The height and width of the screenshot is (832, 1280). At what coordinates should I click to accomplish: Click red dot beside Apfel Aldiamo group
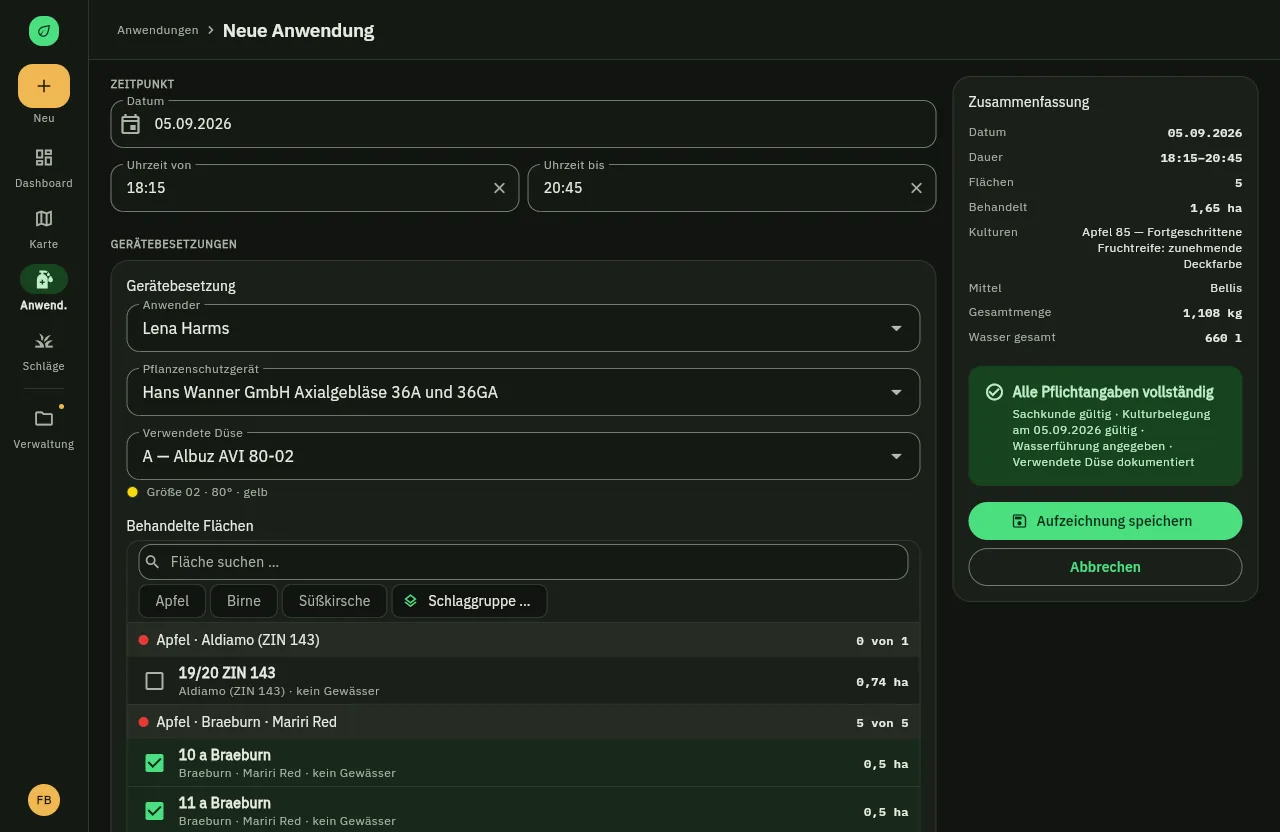coord(143,640)
